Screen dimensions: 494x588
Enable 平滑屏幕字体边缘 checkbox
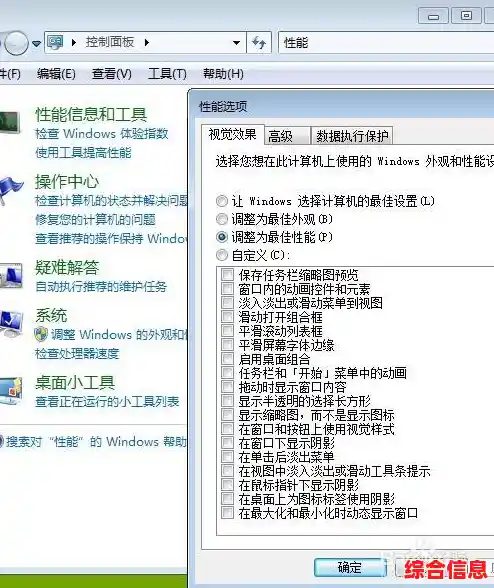tap(227, 345)
